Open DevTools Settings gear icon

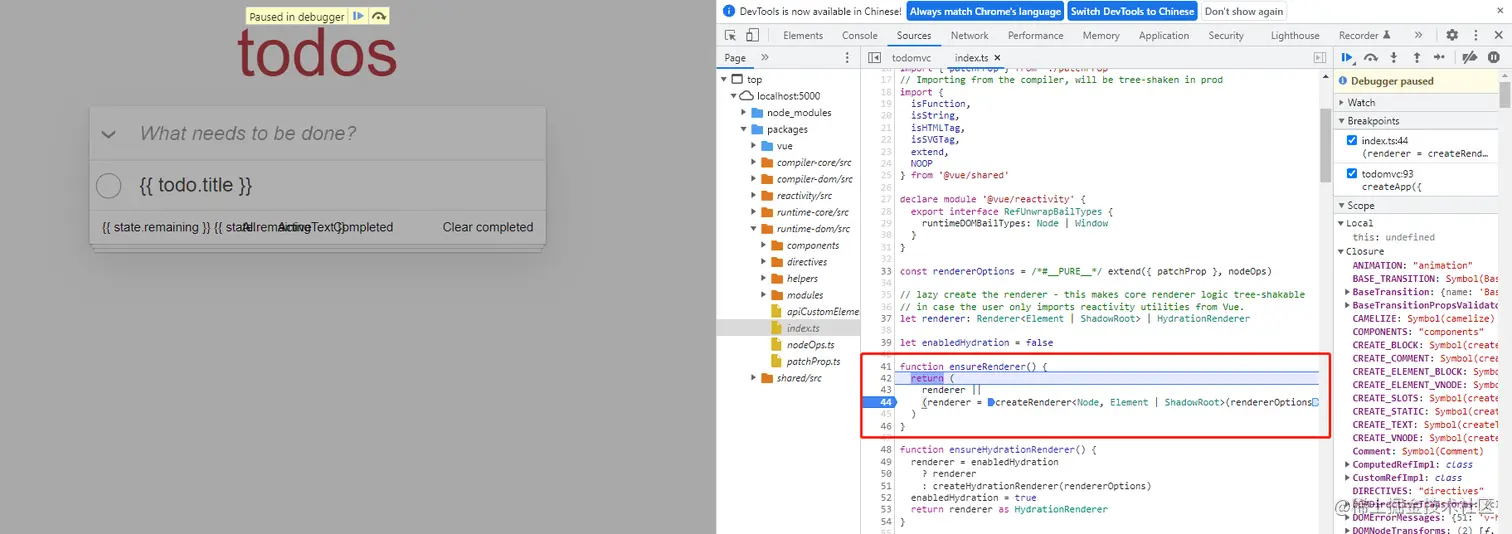point(1452,35)
